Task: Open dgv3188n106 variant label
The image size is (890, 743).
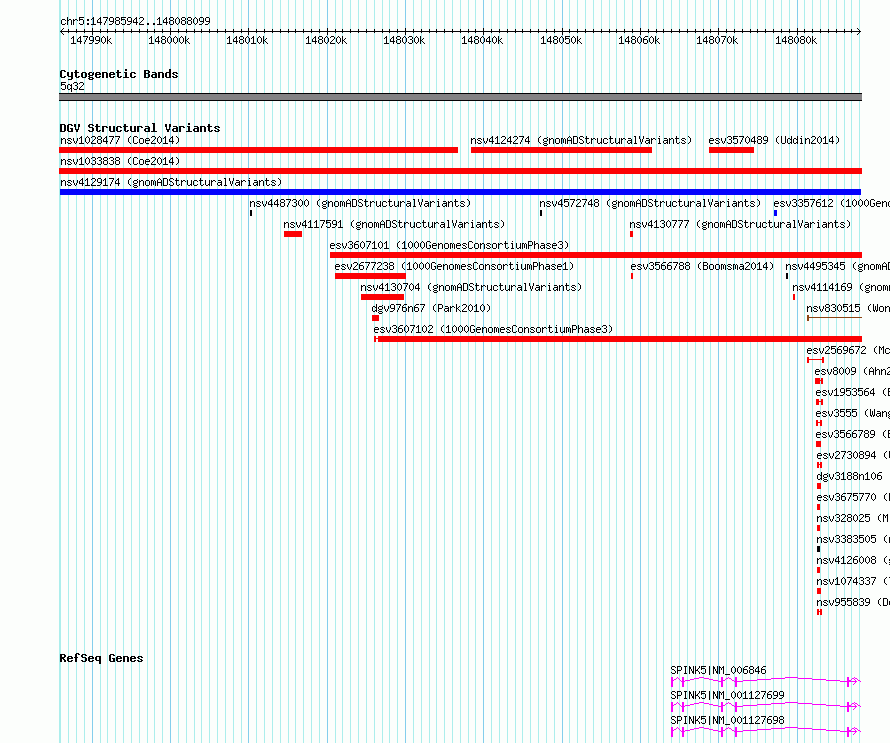Action: 850,476
